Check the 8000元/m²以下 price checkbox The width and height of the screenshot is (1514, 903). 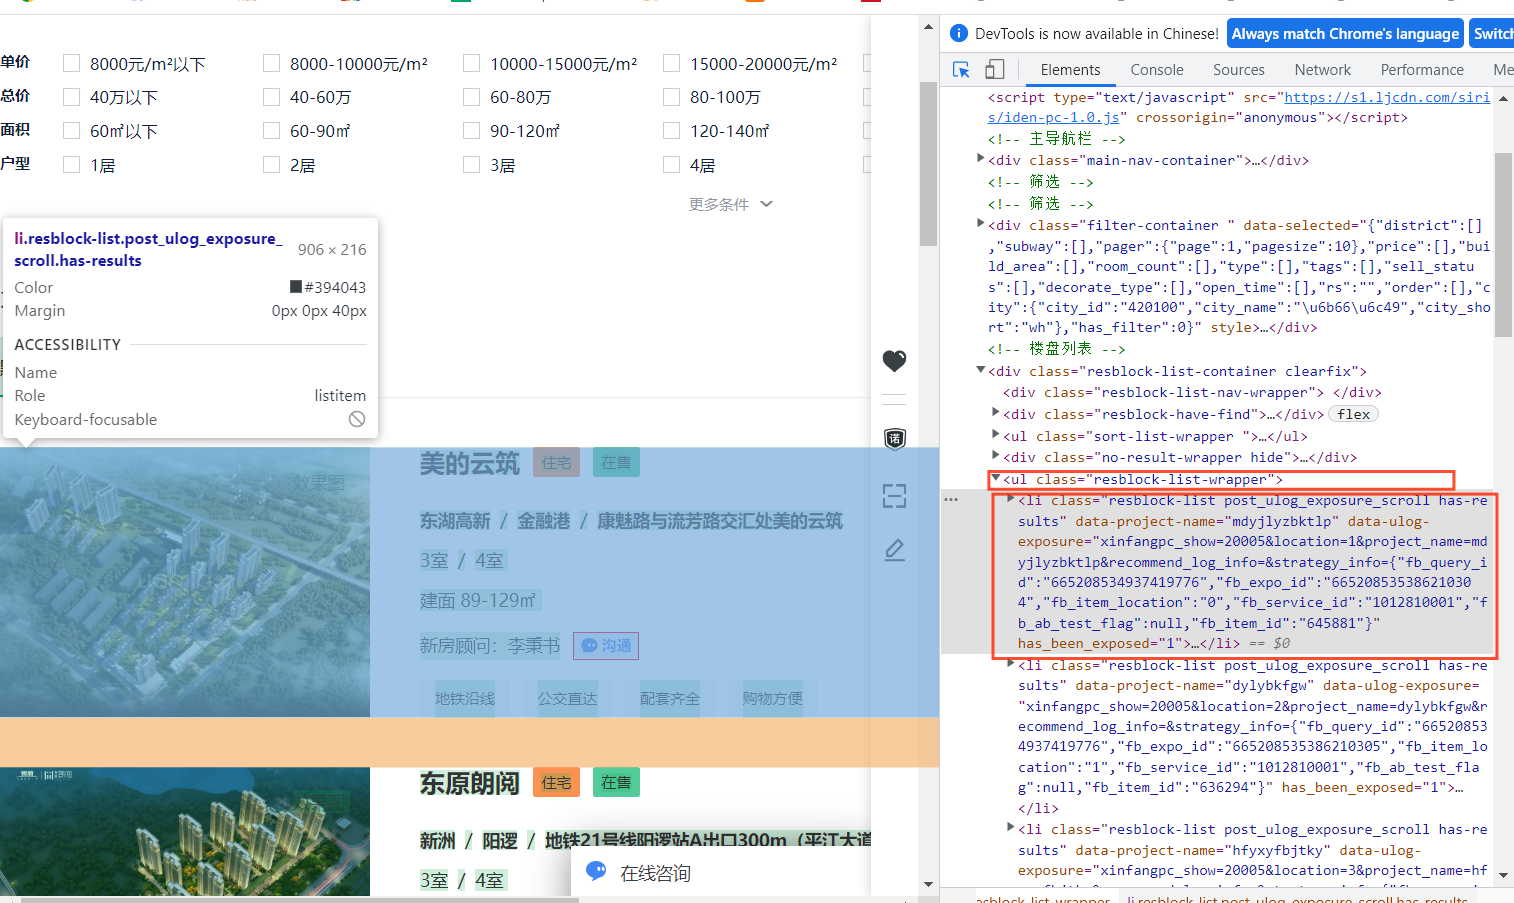(x=71, y=64)
